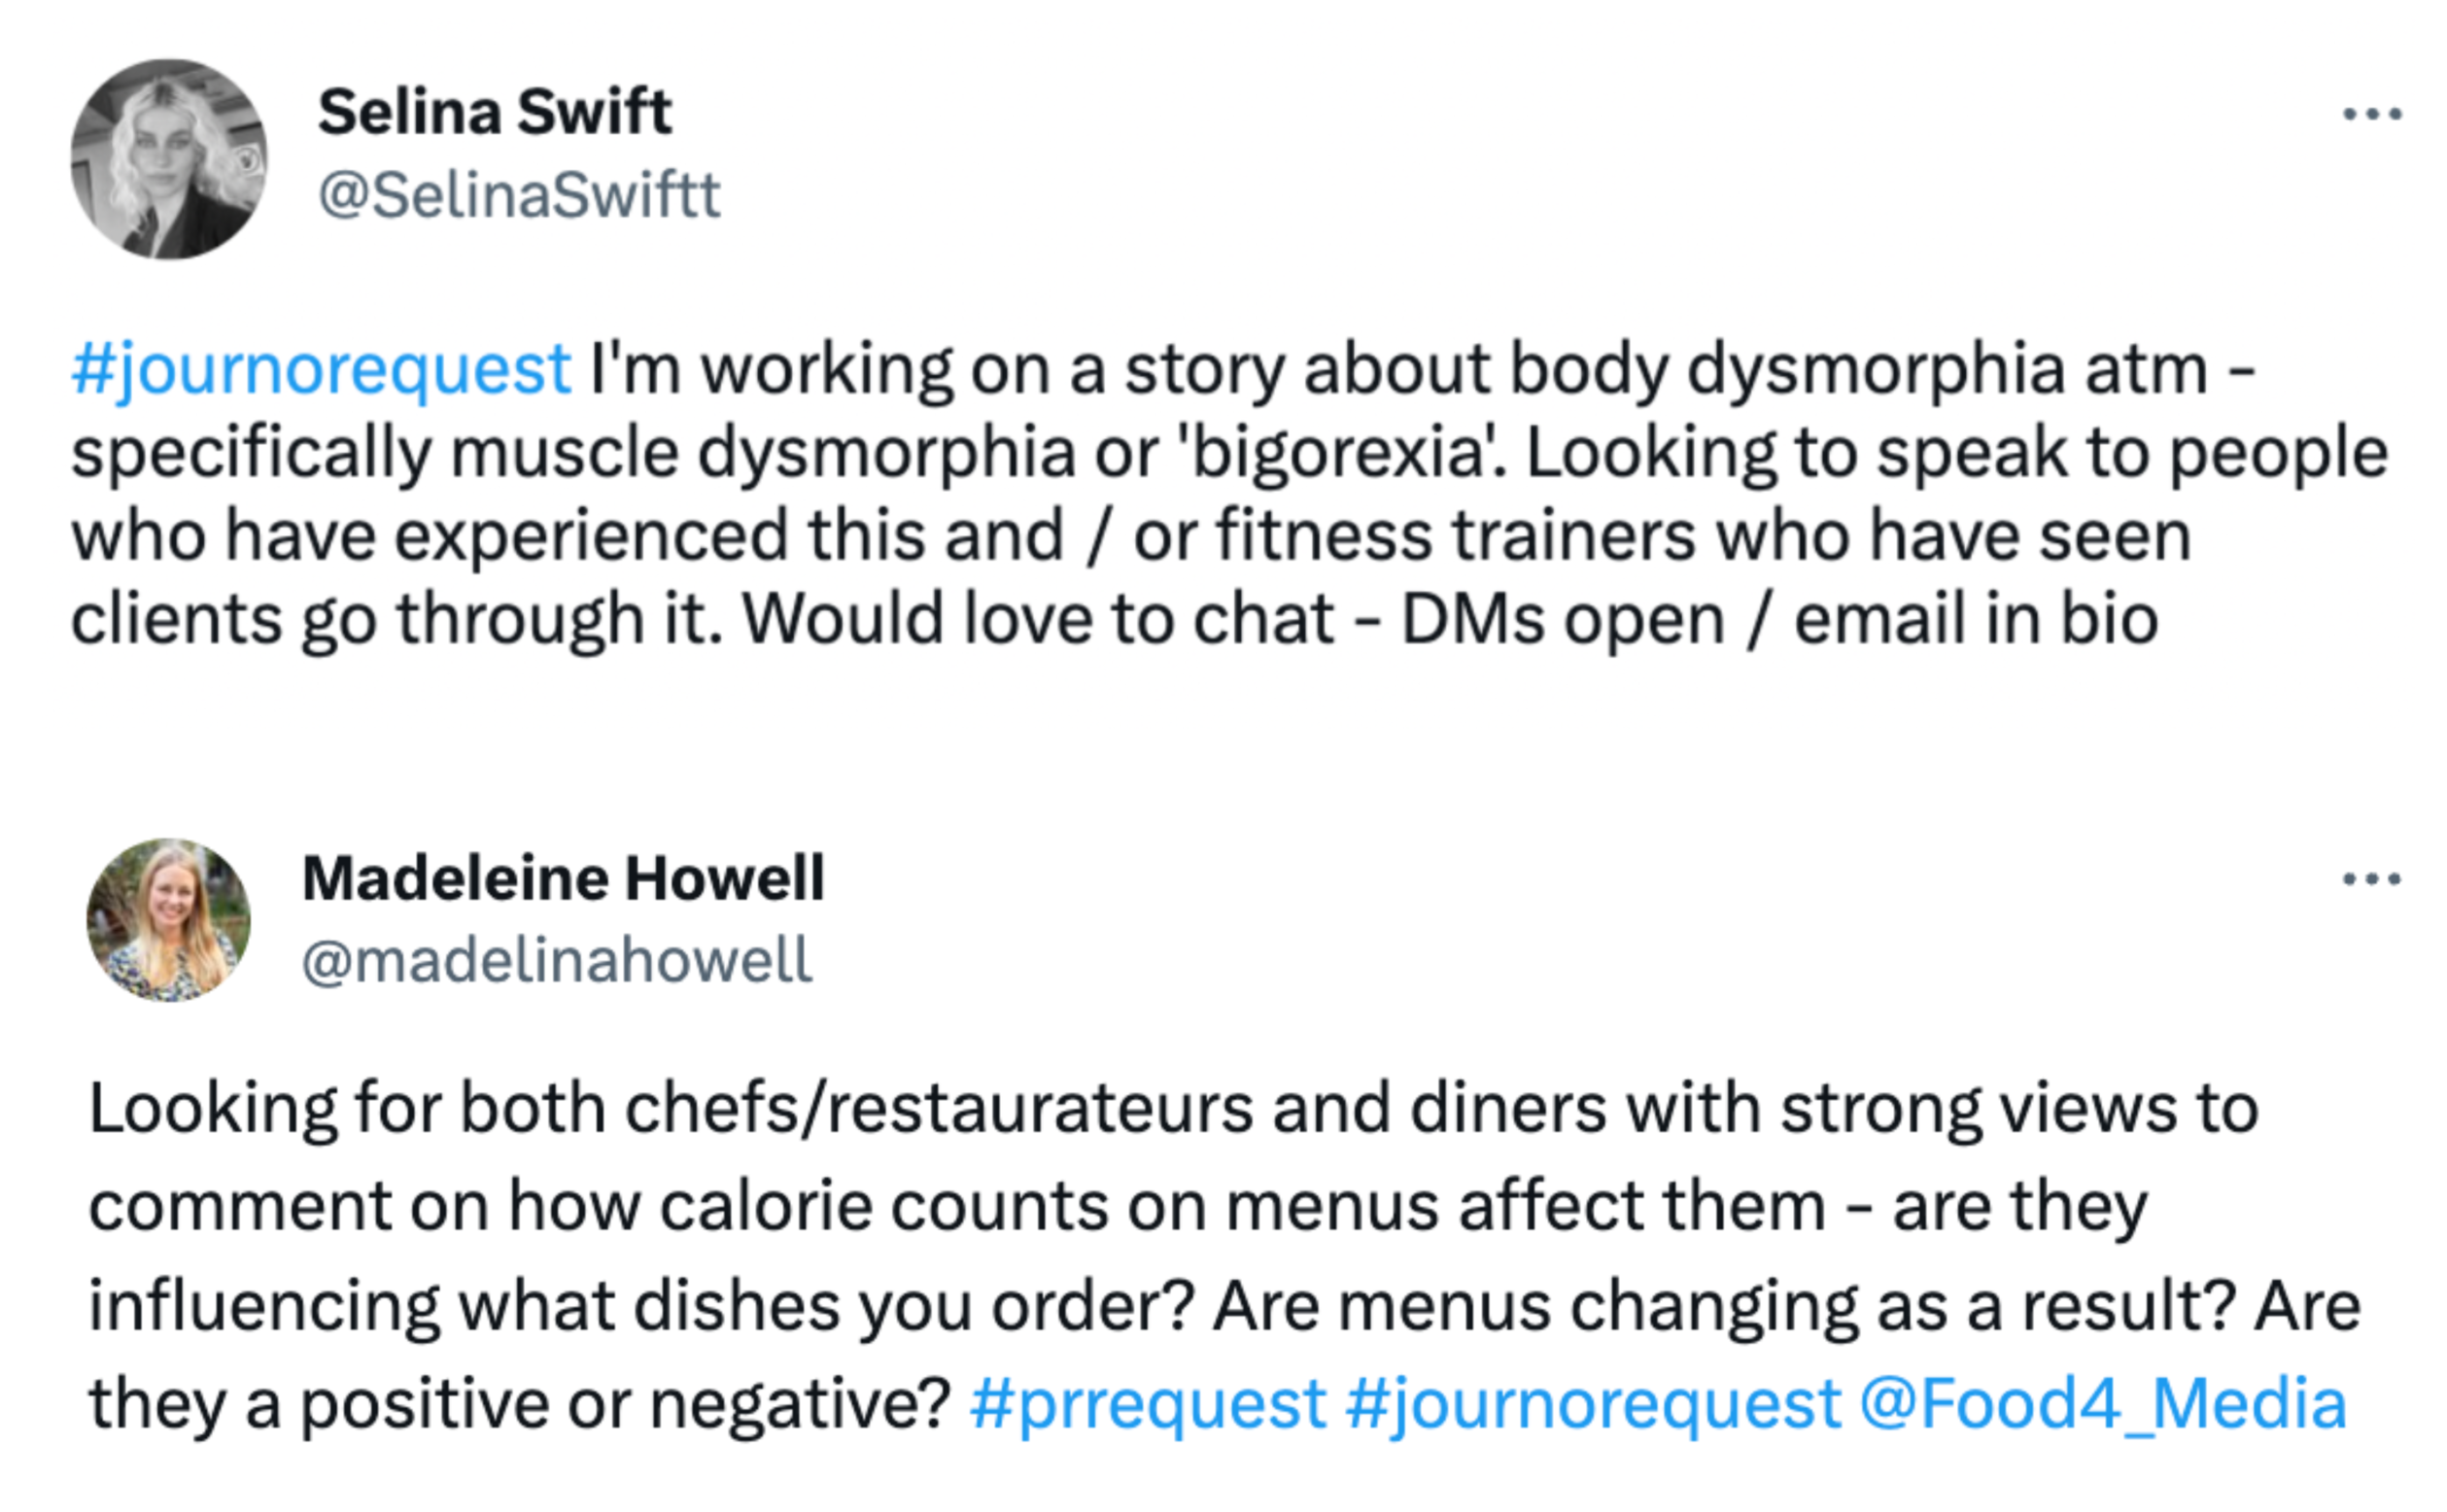Open more options on Madeleine Howell's tweet

point(2372,879)
